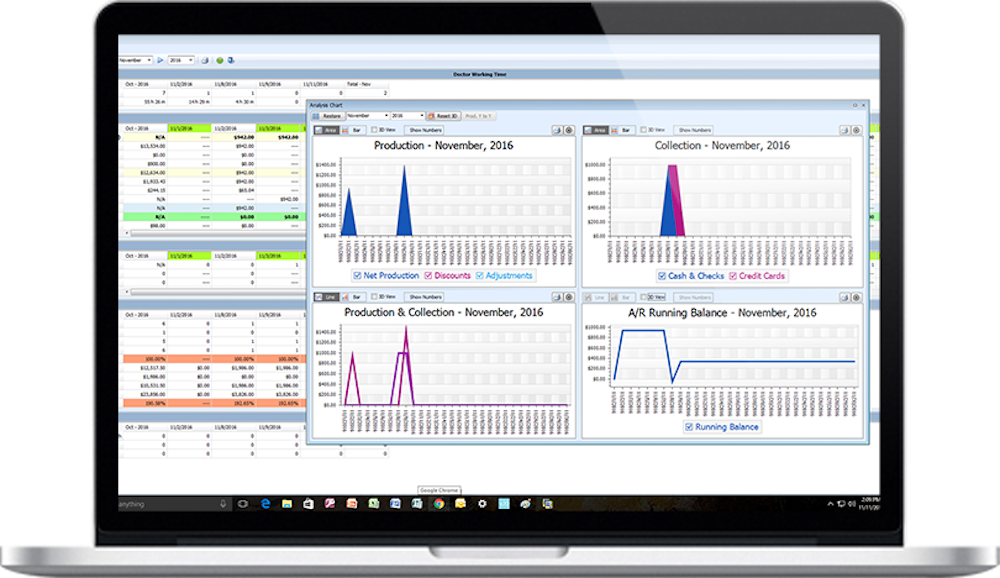Click the export icon next to the globe

tap(230, 61)
